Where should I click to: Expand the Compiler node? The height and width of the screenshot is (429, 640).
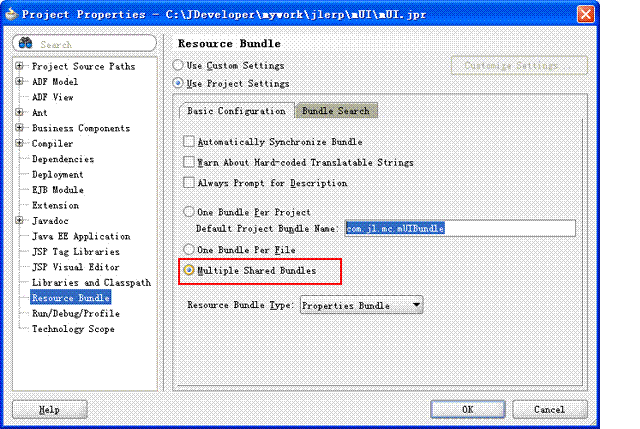click(19, 143)
